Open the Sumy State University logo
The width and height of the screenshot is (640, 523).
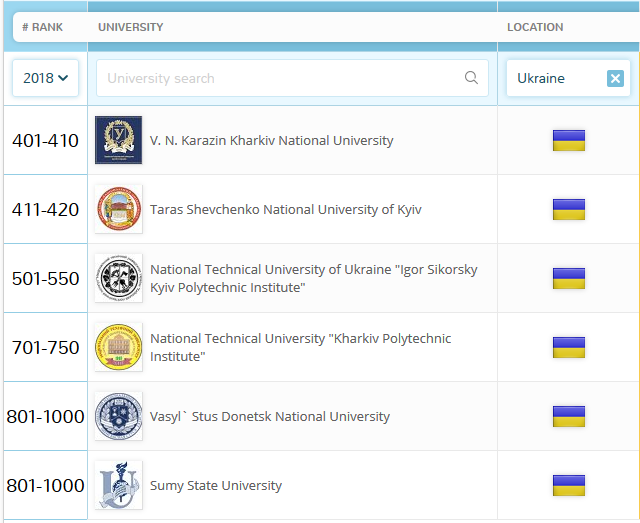[x=118, y=485]
